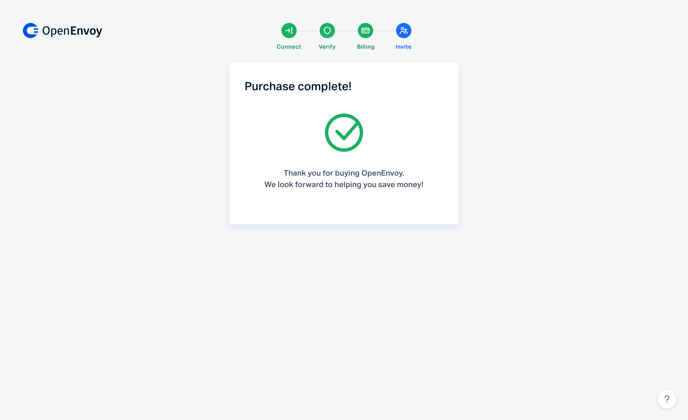Open the help question mark button

tap(666, 399)
